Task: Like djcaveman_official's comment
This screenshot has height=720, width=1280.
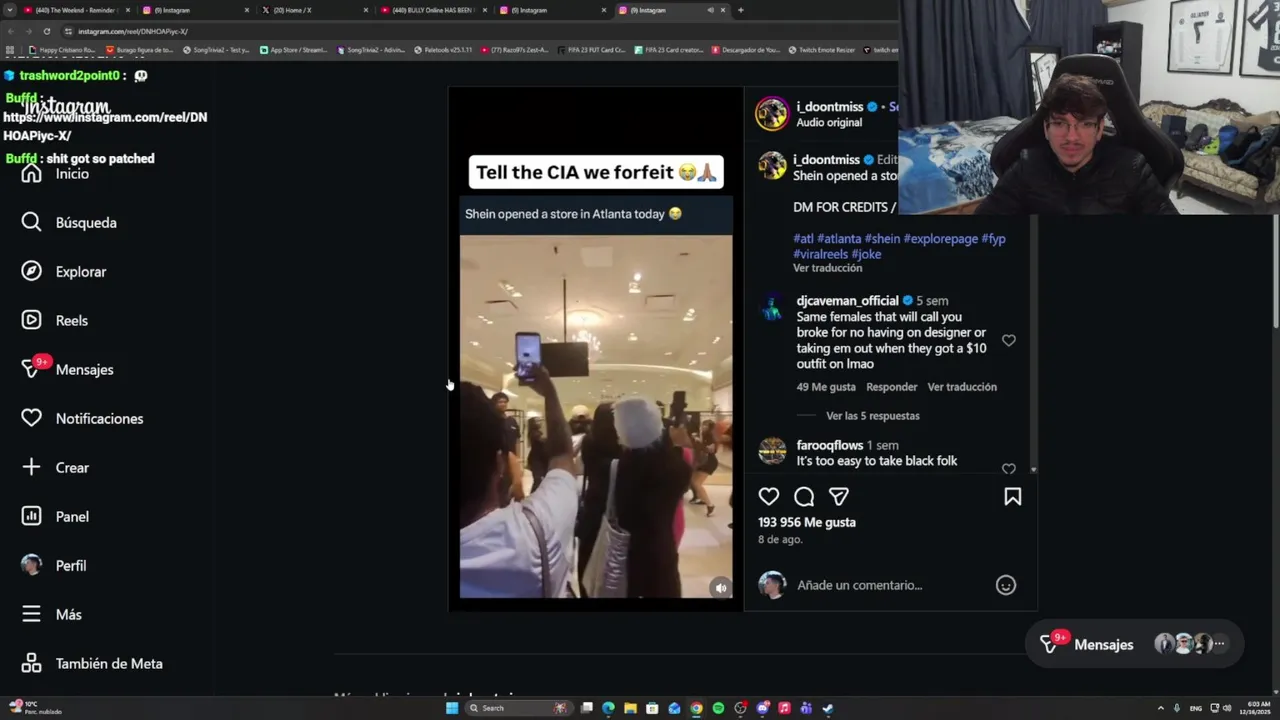Action: [1009, 341]
